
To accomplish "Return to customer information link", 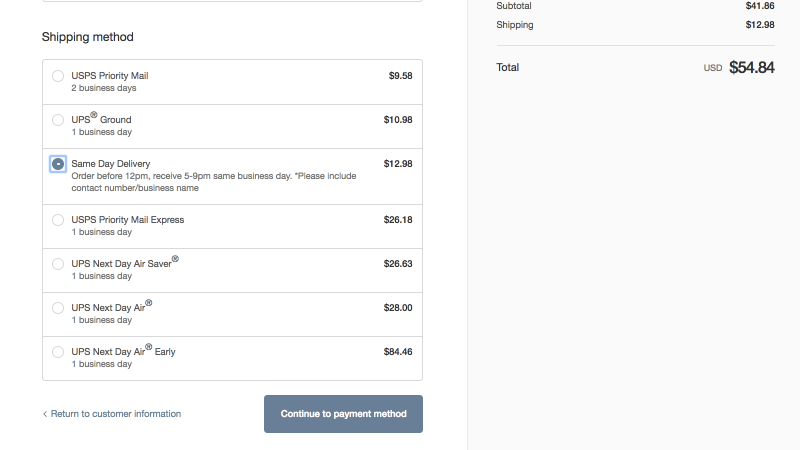I will [116, 414].
